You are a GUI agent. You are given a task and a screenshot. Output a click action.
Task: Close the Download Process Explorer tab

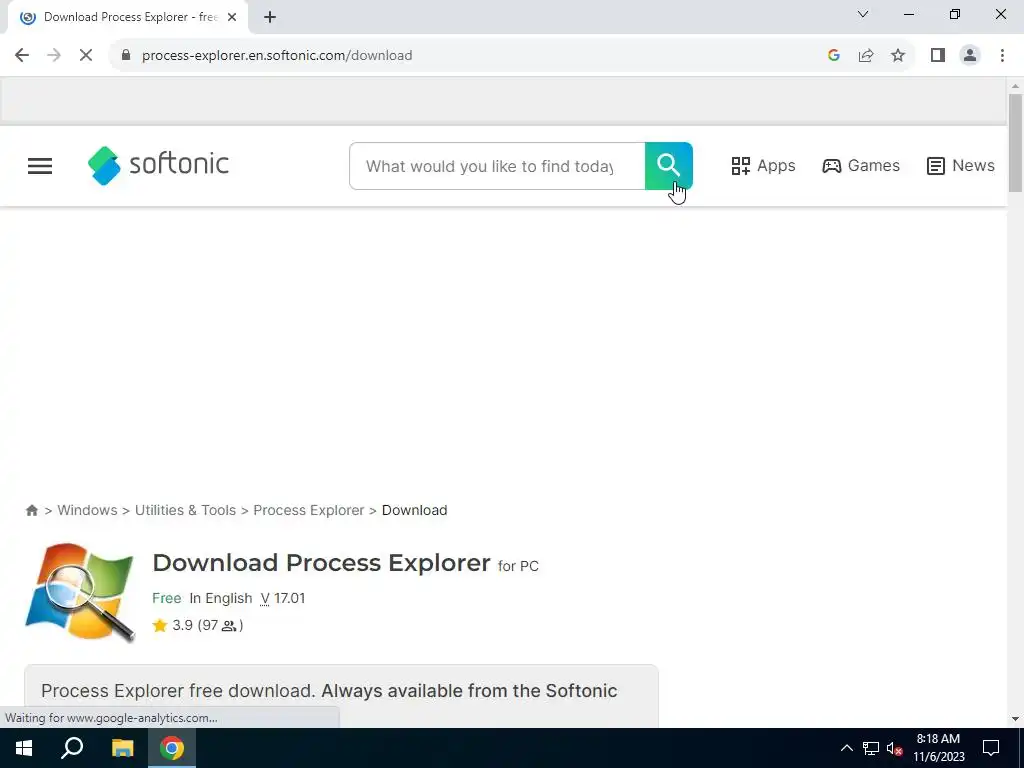pyautogui.click(x=232, y=17)
